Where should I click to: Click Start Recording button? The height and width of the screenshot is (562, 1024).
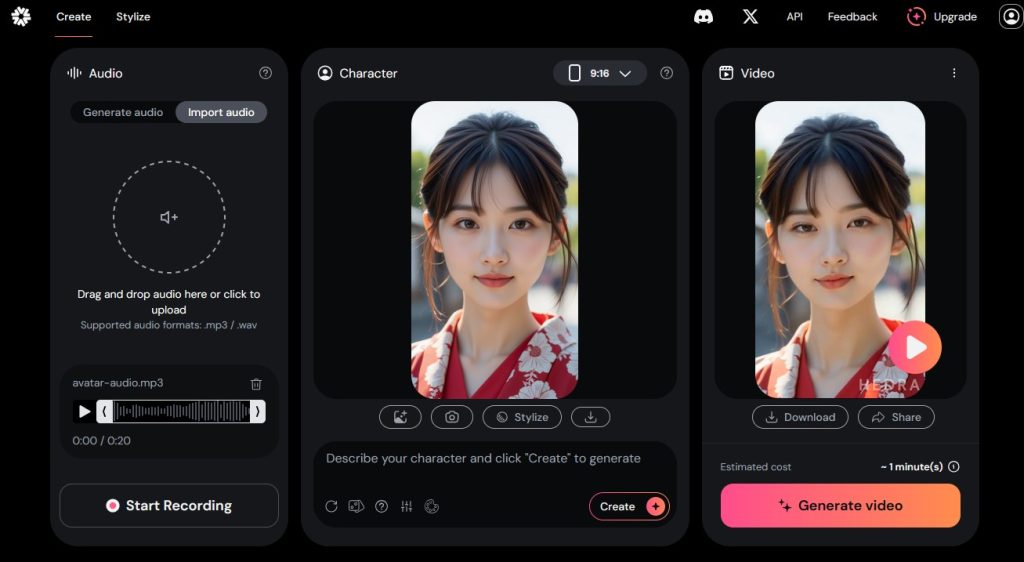[x=169, y=505]
